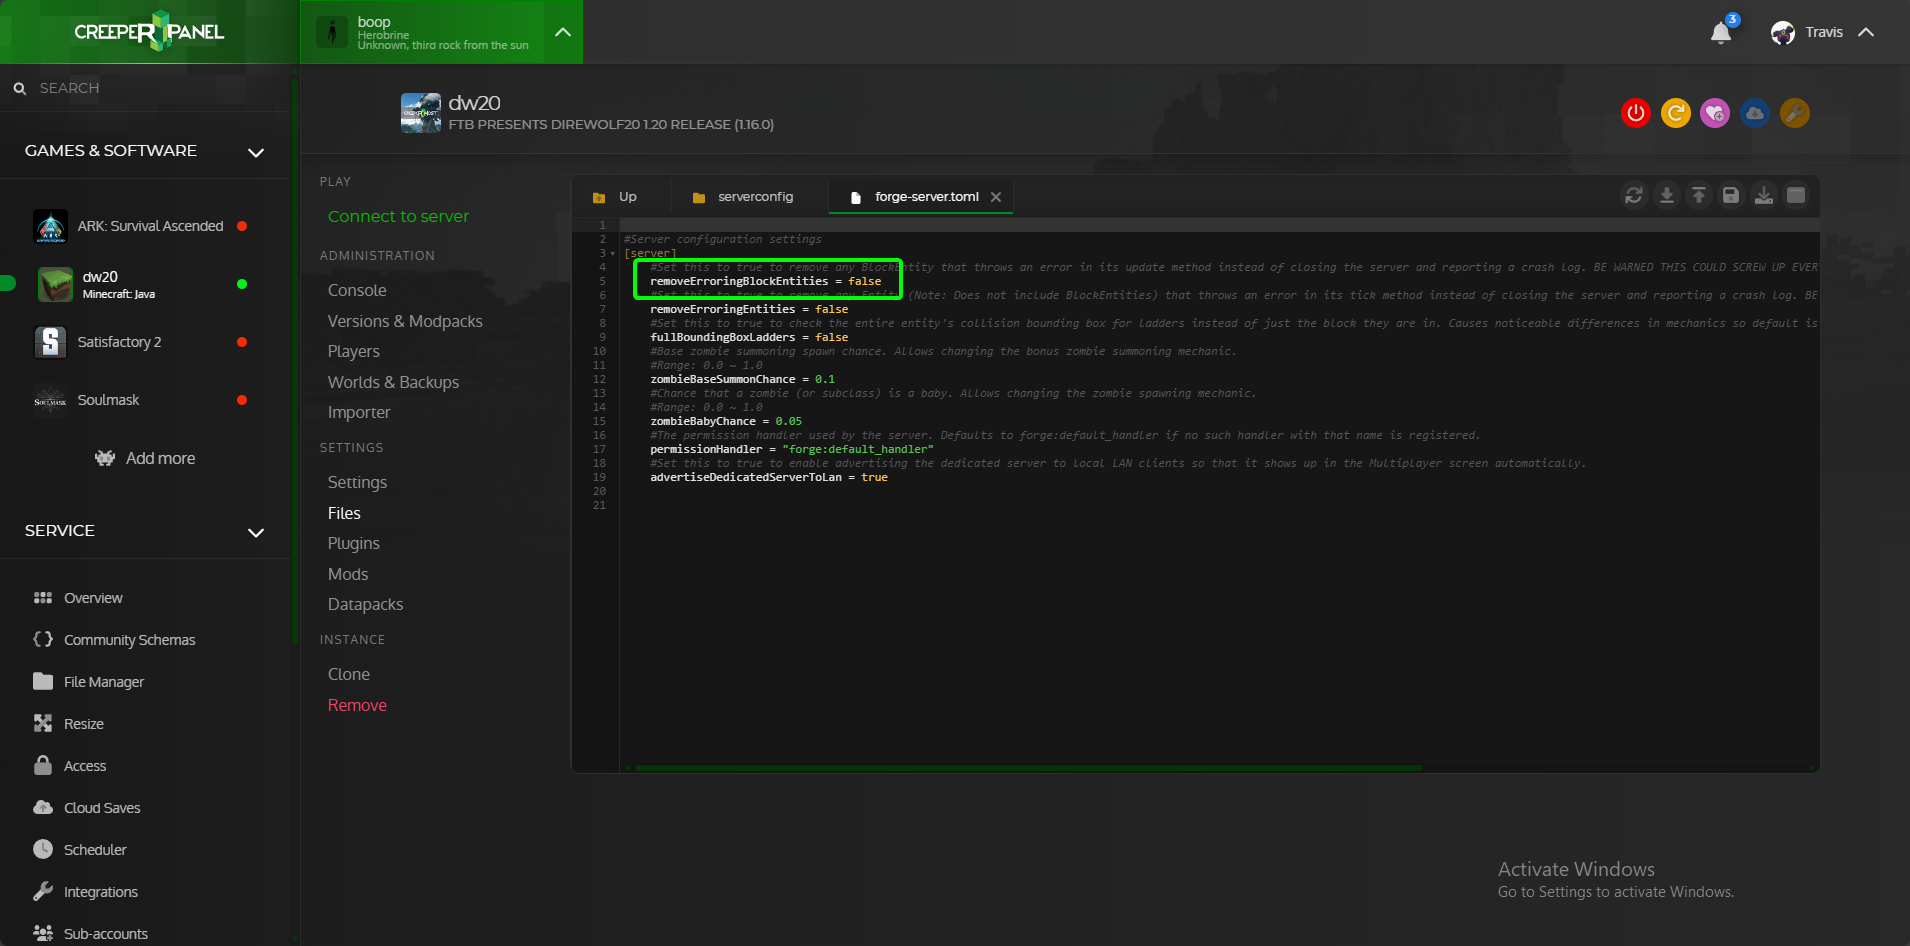Click Connect to server link
The width and height of the screenshot is (1910, 946).
click(x=398, y=216)
